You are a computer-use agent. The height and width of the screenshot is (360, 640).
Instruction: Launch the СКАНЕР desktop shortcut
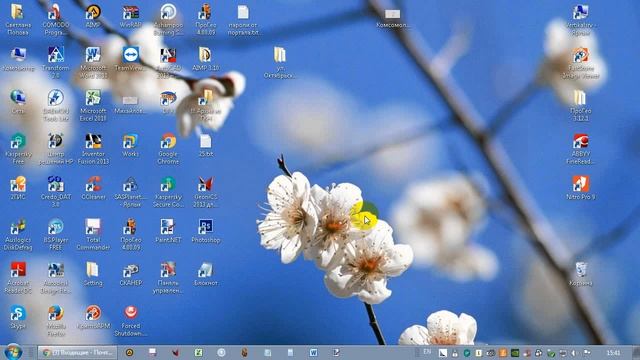tap(131, 275)
